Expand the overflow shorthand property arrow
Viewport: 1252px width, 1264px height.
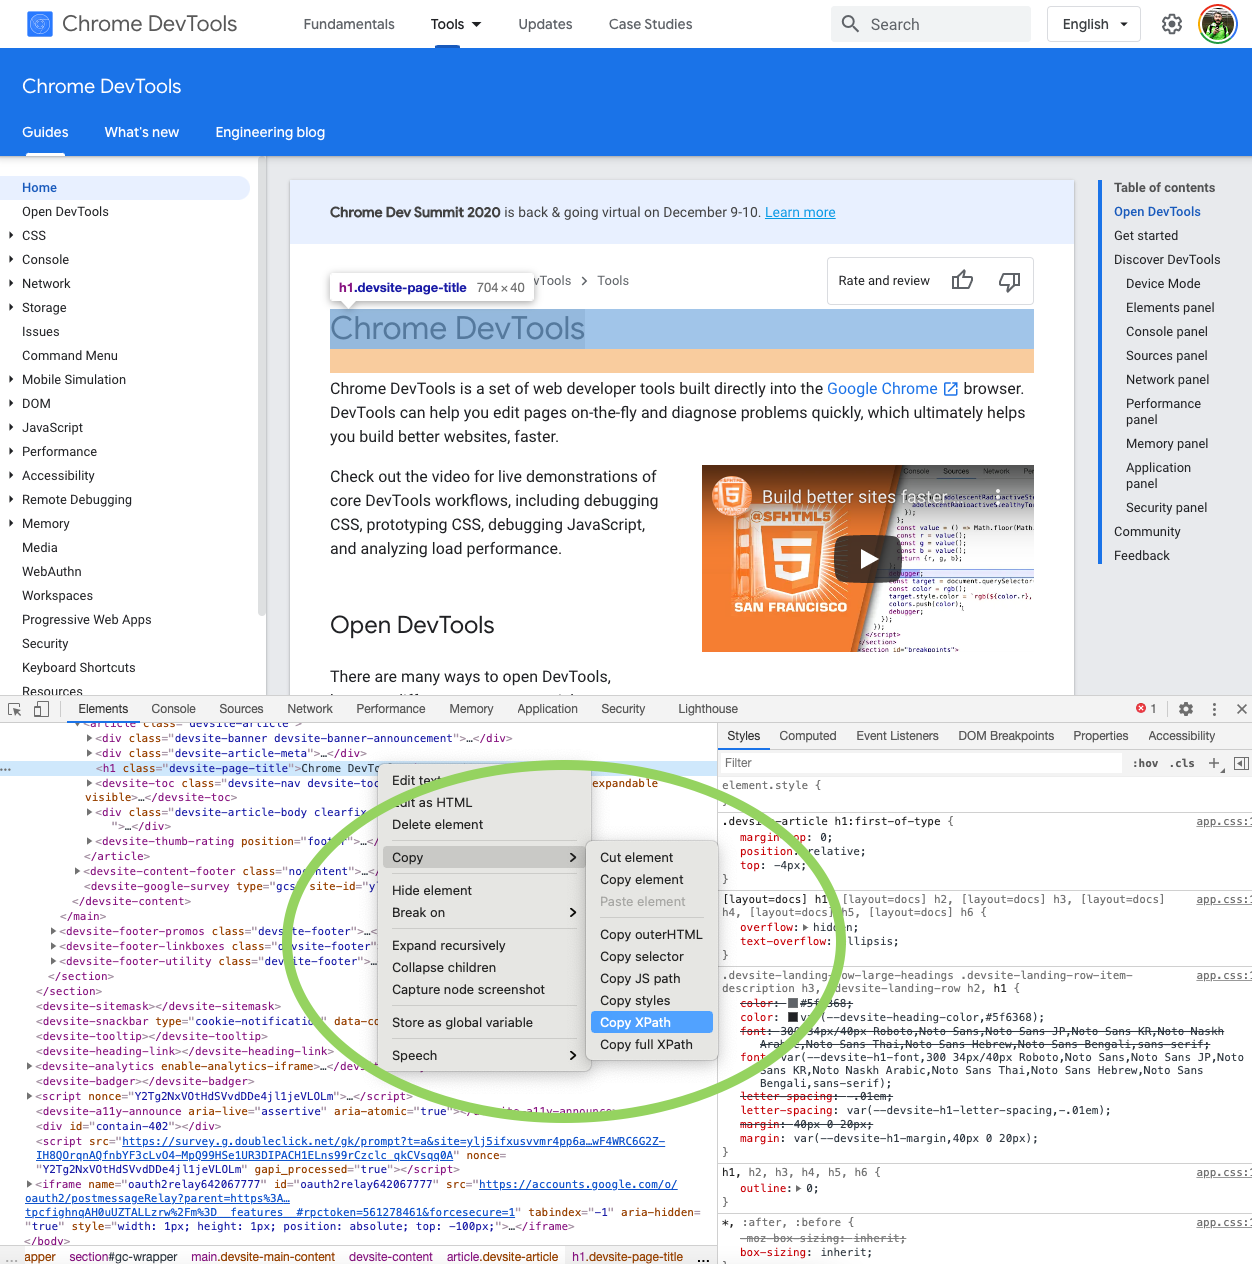click(806, 928)
